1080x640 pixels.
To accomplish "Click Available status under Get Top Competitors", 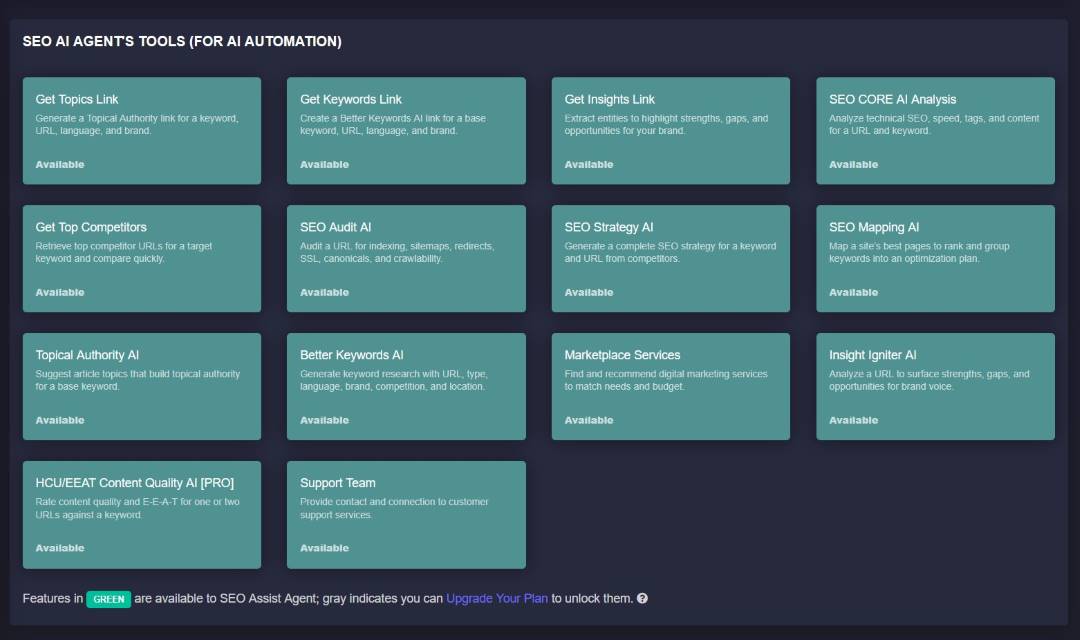I will pos(60,292).
